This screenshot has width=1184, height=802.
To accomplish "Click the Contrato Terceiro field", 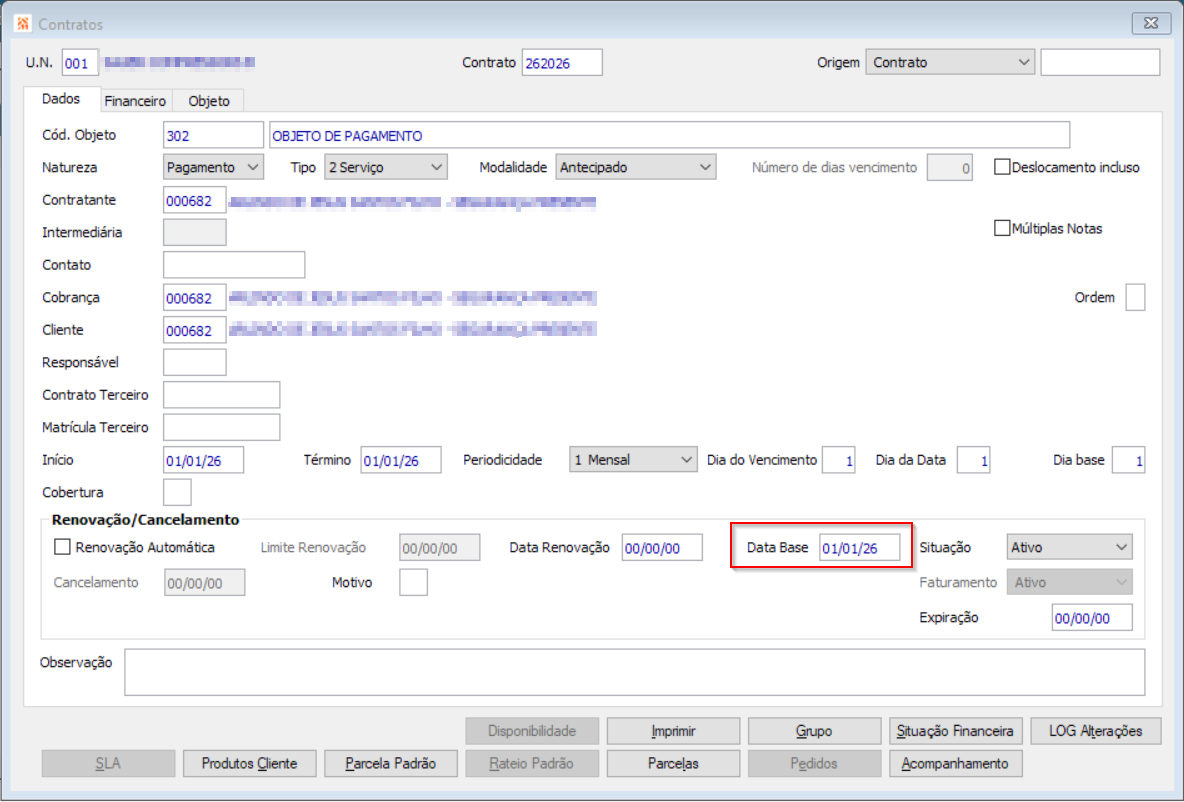I will (222, 395).
